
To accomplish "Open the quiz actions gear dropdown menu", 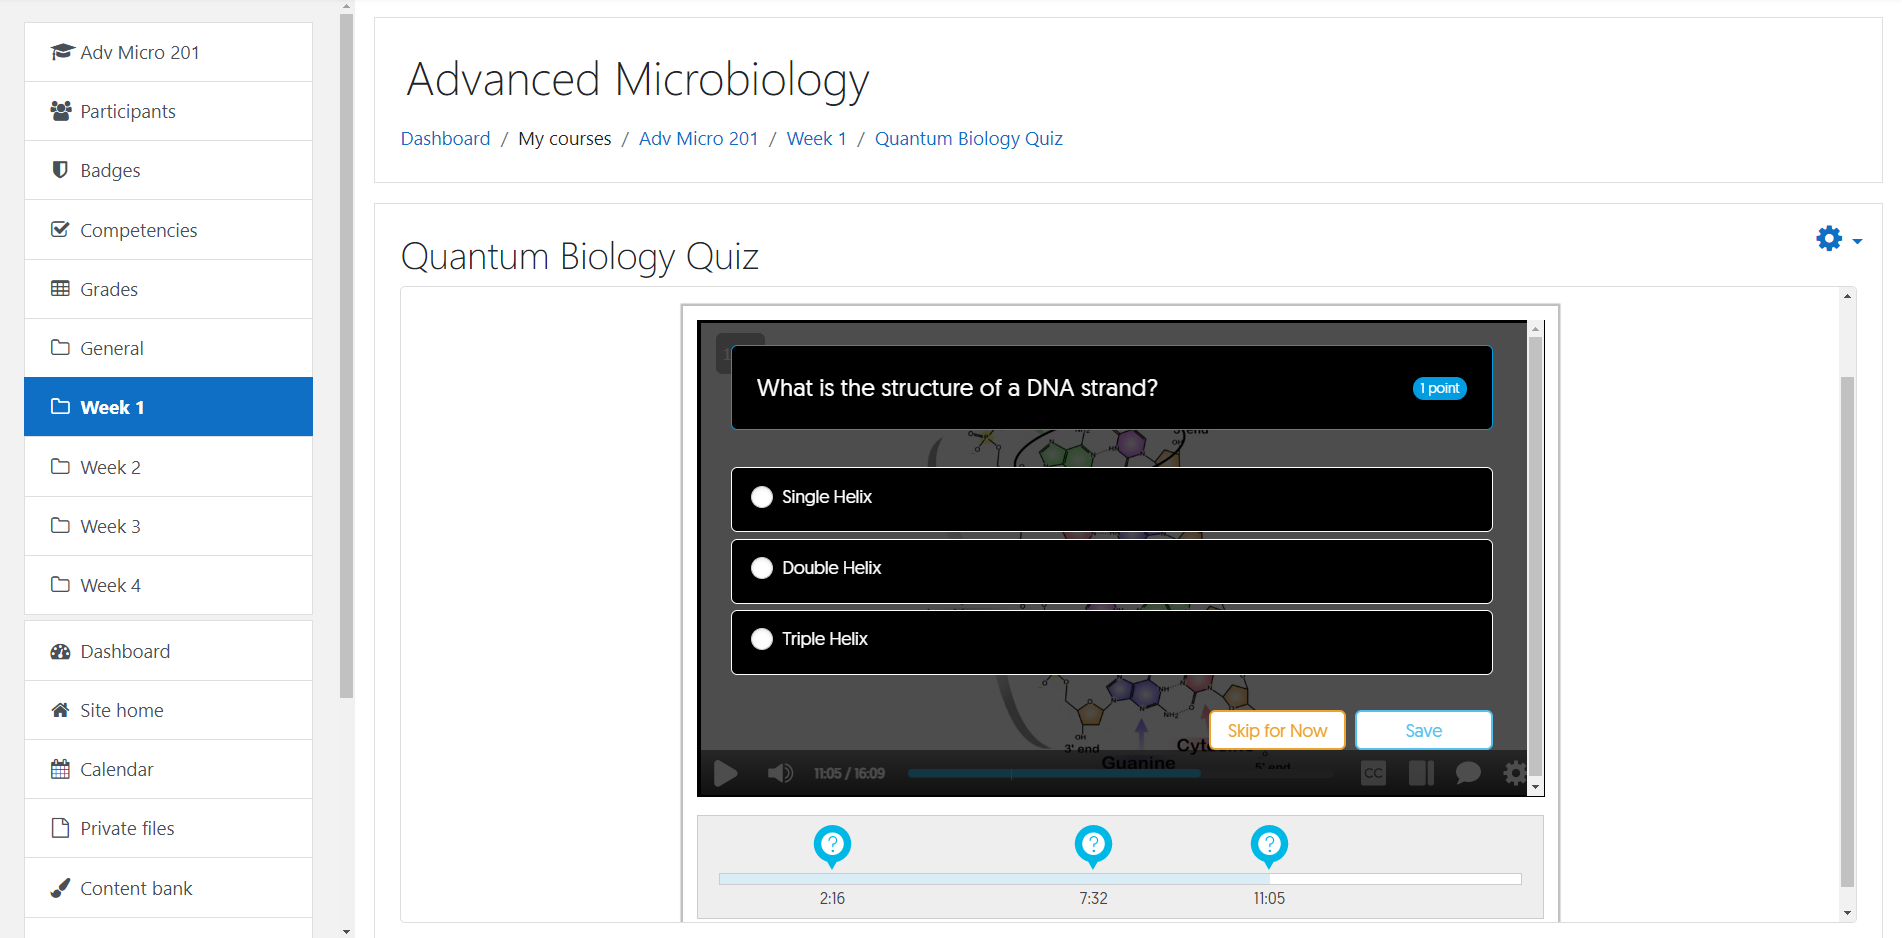I will tap(1837, 239).
